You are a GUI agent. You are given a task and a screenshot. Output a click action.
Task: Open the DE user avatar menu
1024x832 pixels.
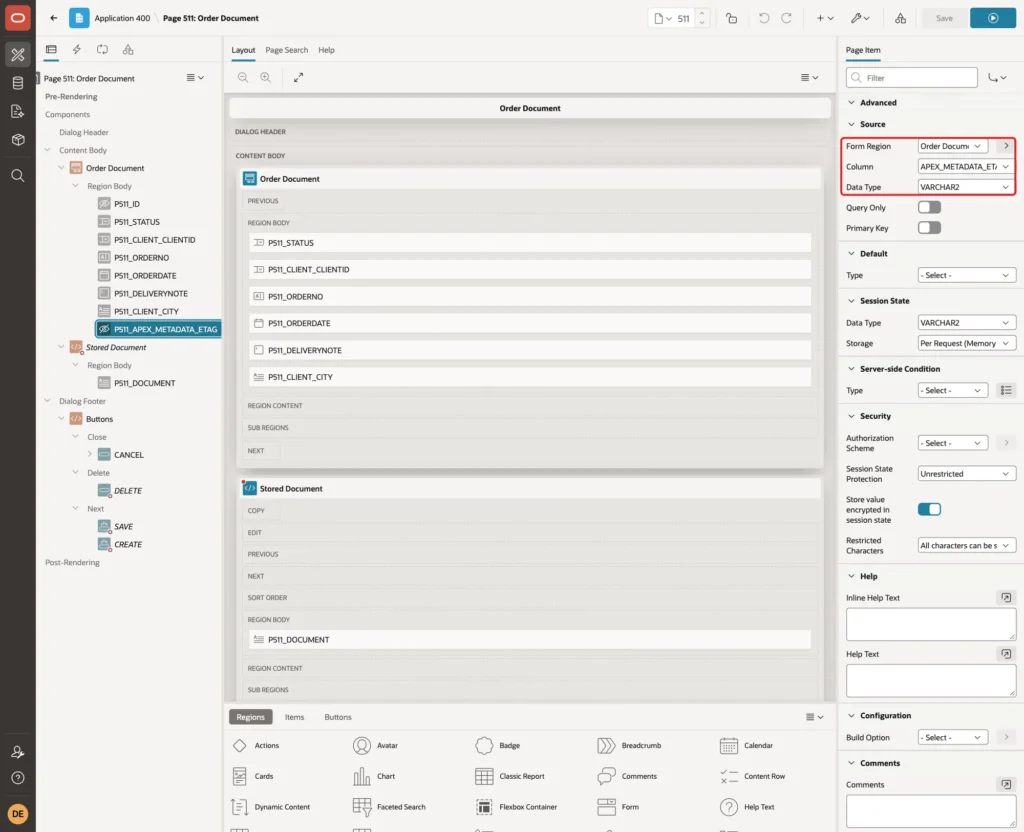pos(18,814)
